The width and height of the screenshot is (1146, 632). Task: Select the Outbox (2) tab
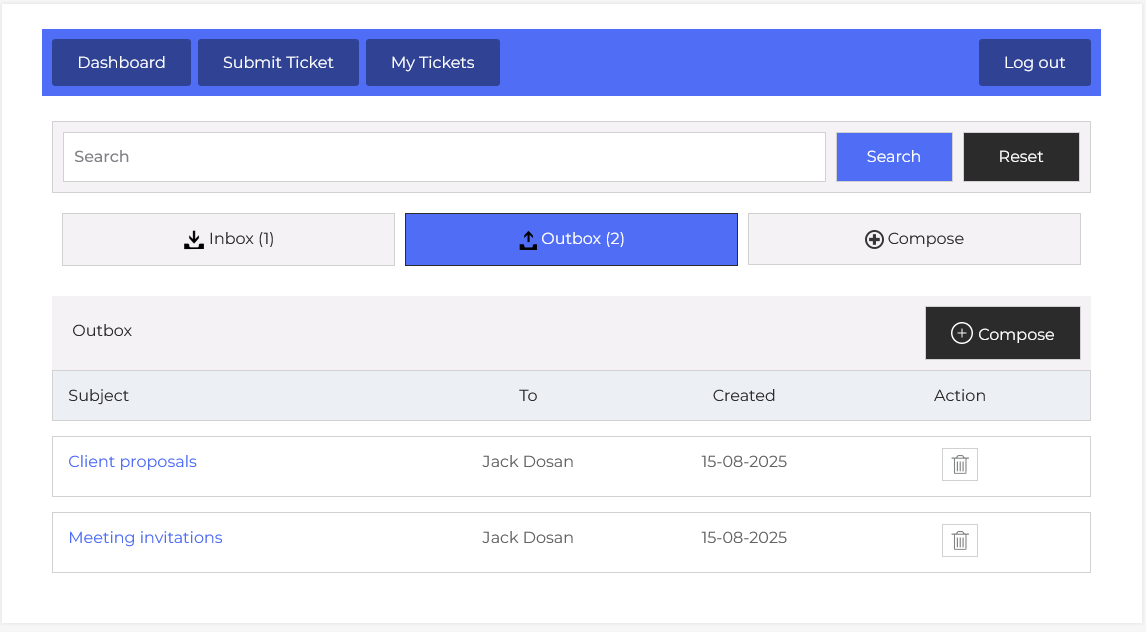[x=571, y=239]
